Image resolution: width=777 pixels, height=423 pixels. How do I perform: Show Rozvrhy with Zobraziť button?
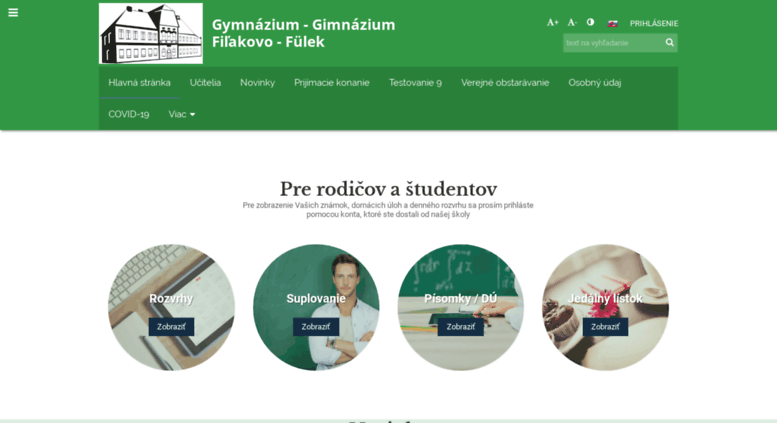(x=171, y=326)
